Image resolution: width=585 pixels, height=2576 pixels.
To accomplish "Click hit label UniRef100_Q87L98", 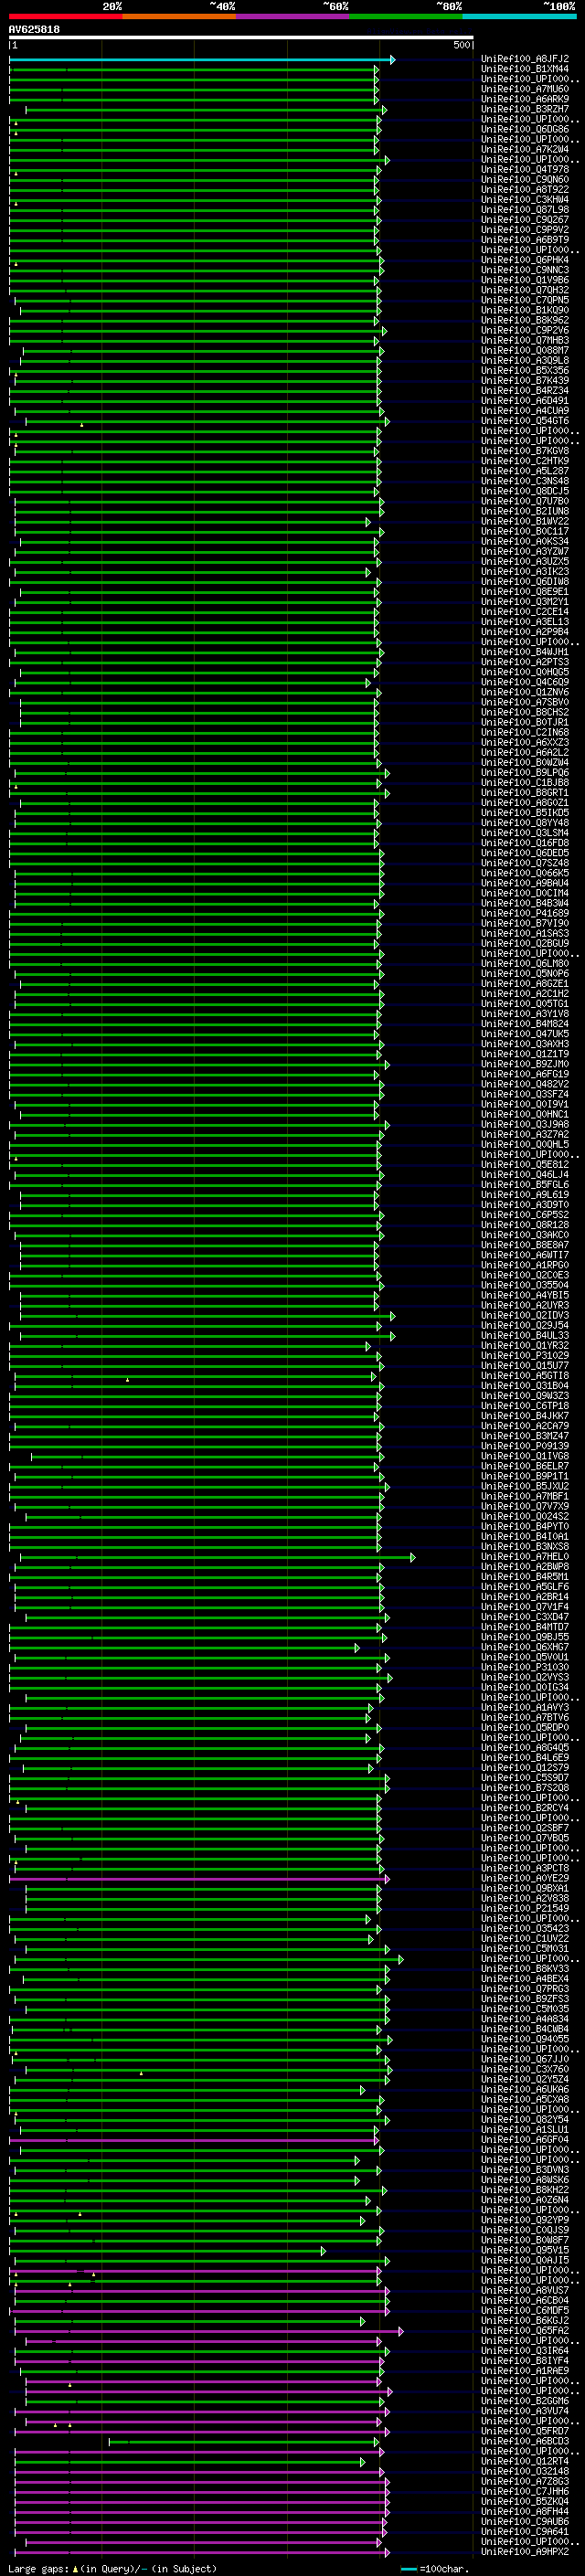I will coord(525,209).
